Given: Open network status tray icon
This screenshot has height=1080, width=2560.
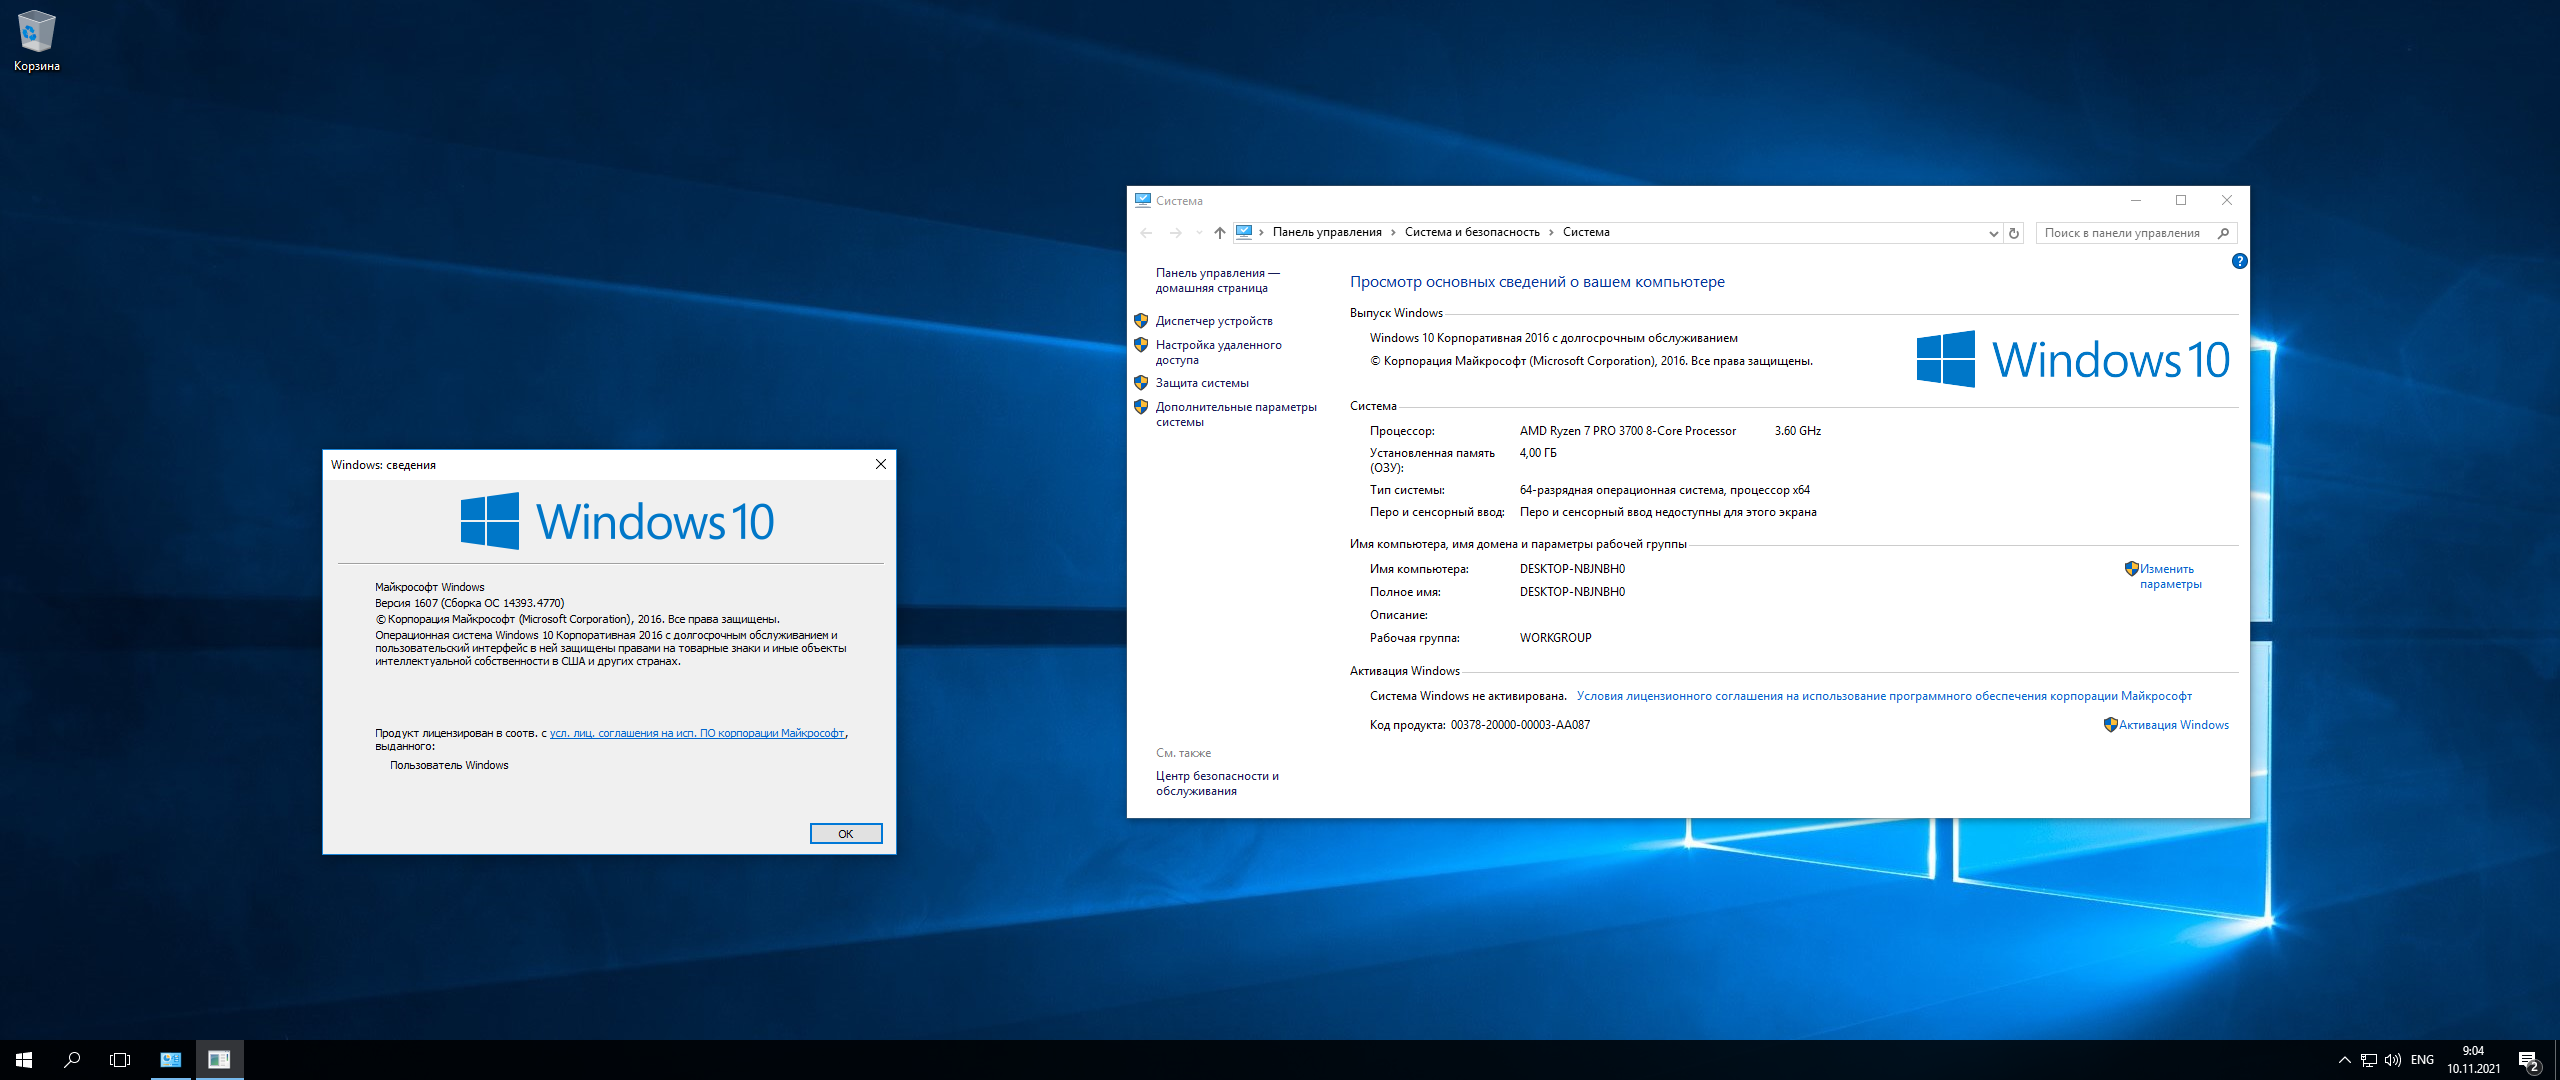Looking at the screenshot, I should pyautogui.click(x=2368, y=1060).
